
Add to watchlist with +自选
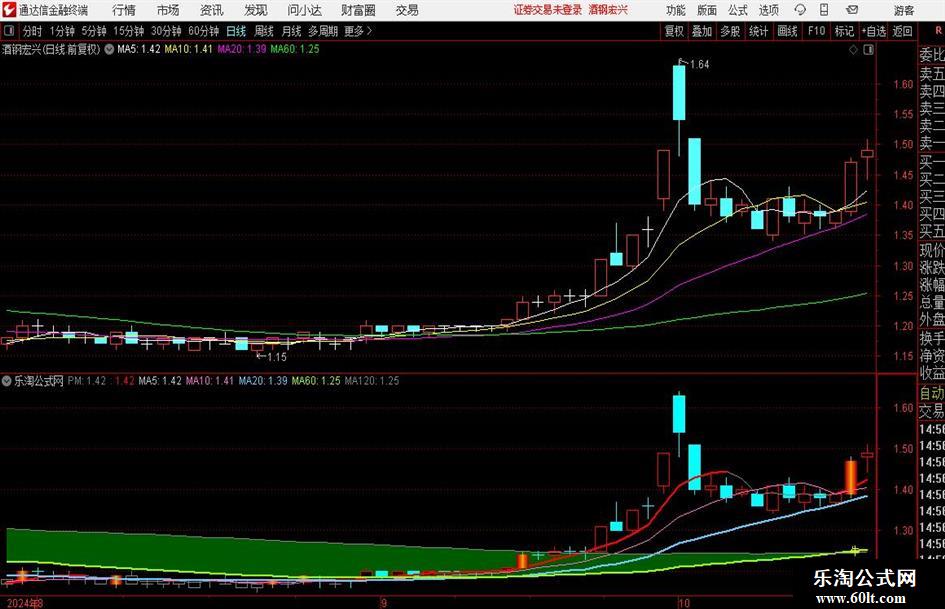(x=873, y=31)
